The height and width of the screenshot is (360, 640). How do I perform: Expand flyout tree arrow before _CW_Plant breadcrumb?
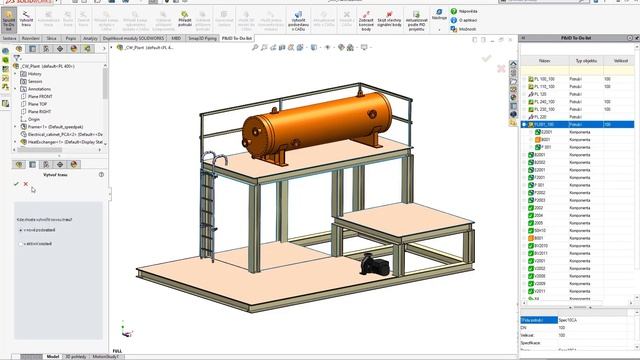click(x=112, y=47)
